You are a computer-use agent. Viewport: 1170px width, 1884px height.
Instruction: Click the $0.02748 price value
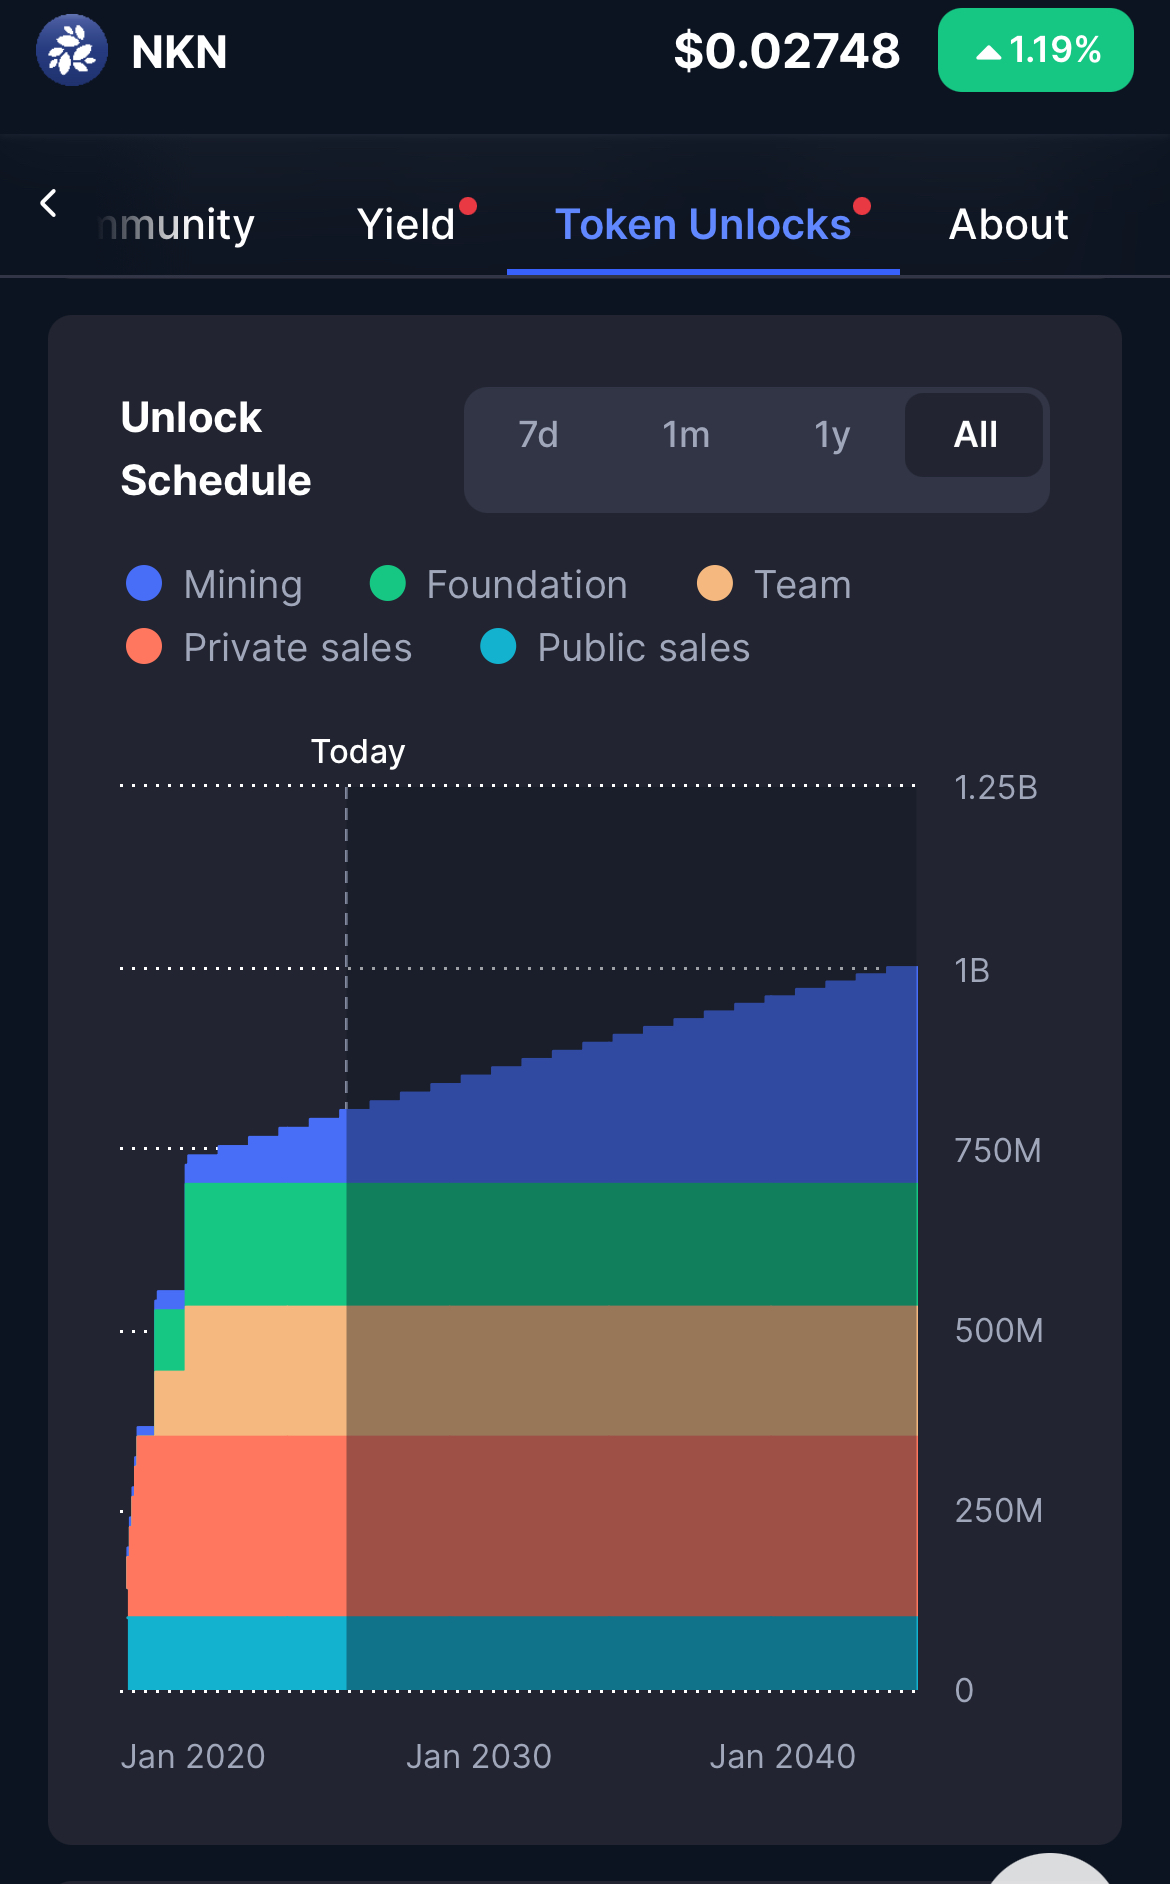787,51
